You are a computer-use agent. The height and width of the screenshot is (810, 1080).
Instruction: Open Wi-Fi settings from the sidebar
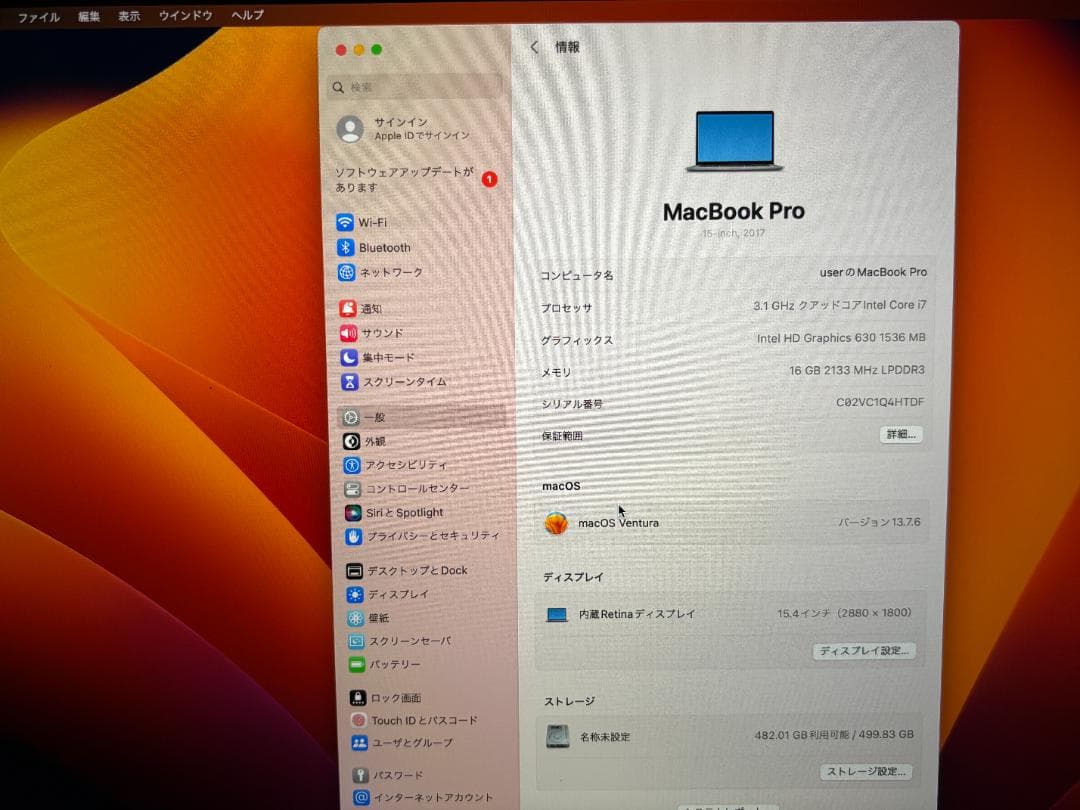[390, 222]
